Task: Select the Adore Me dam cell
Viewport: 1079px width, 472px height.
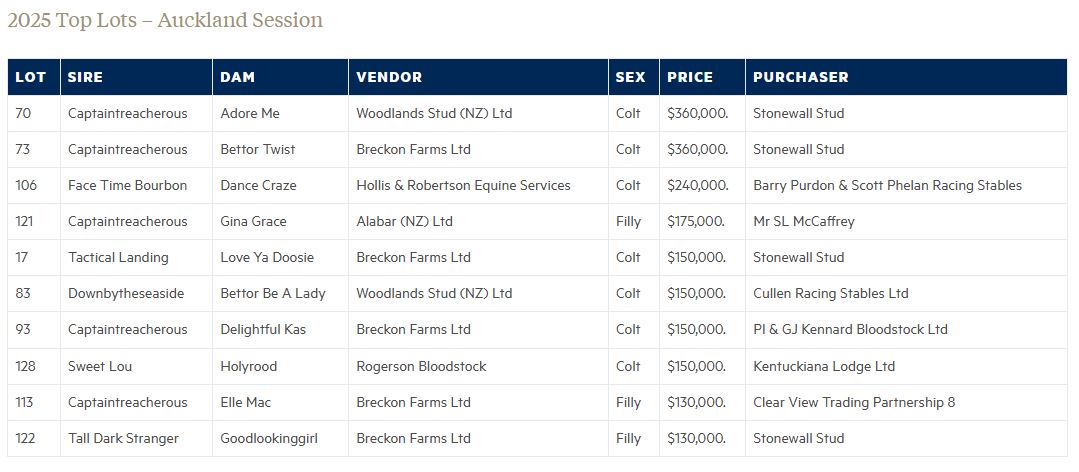Action: tap(250, 113)
